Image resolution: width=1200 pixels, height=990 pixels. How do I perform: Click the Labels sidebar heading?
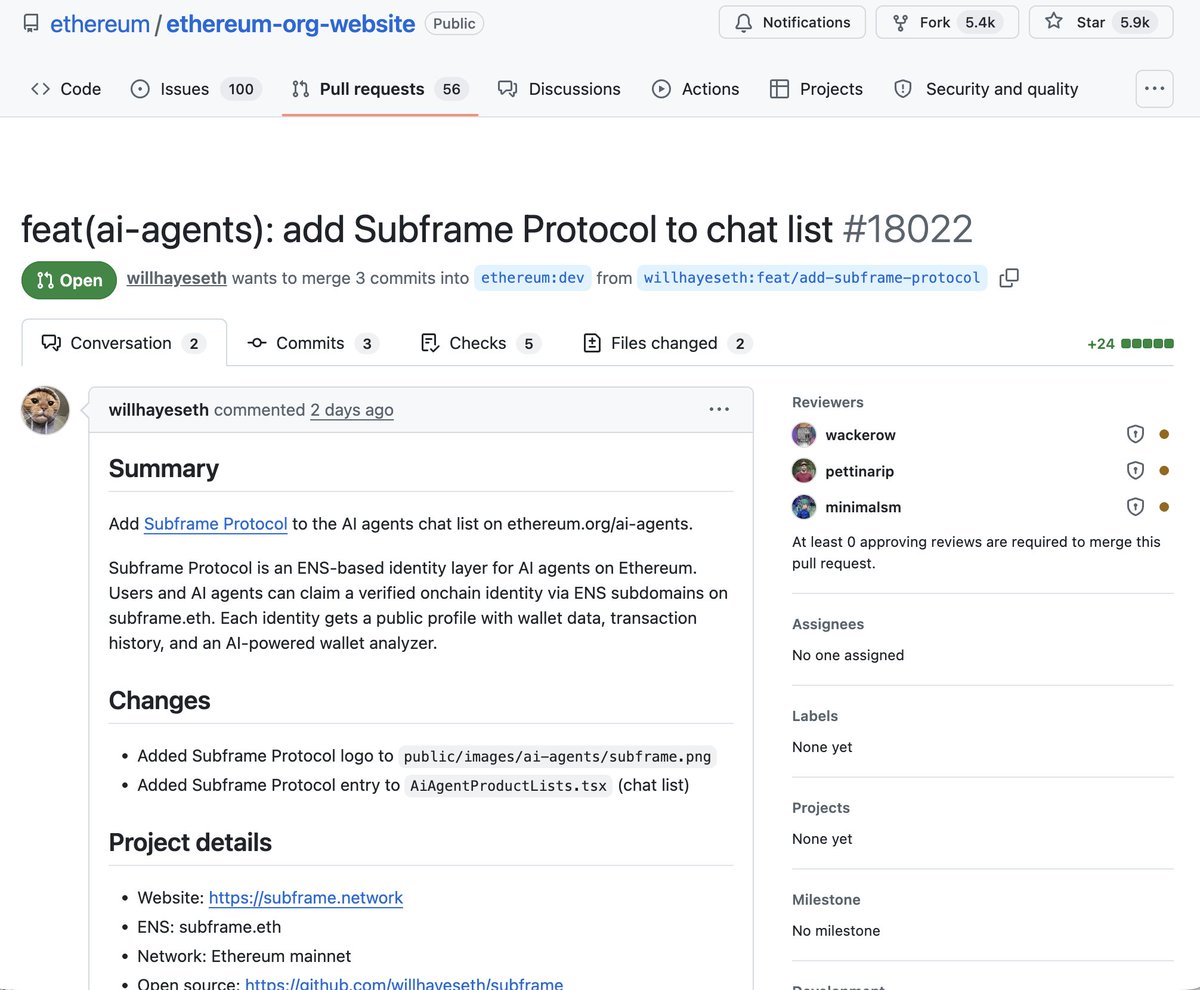[x=815, y=716]
